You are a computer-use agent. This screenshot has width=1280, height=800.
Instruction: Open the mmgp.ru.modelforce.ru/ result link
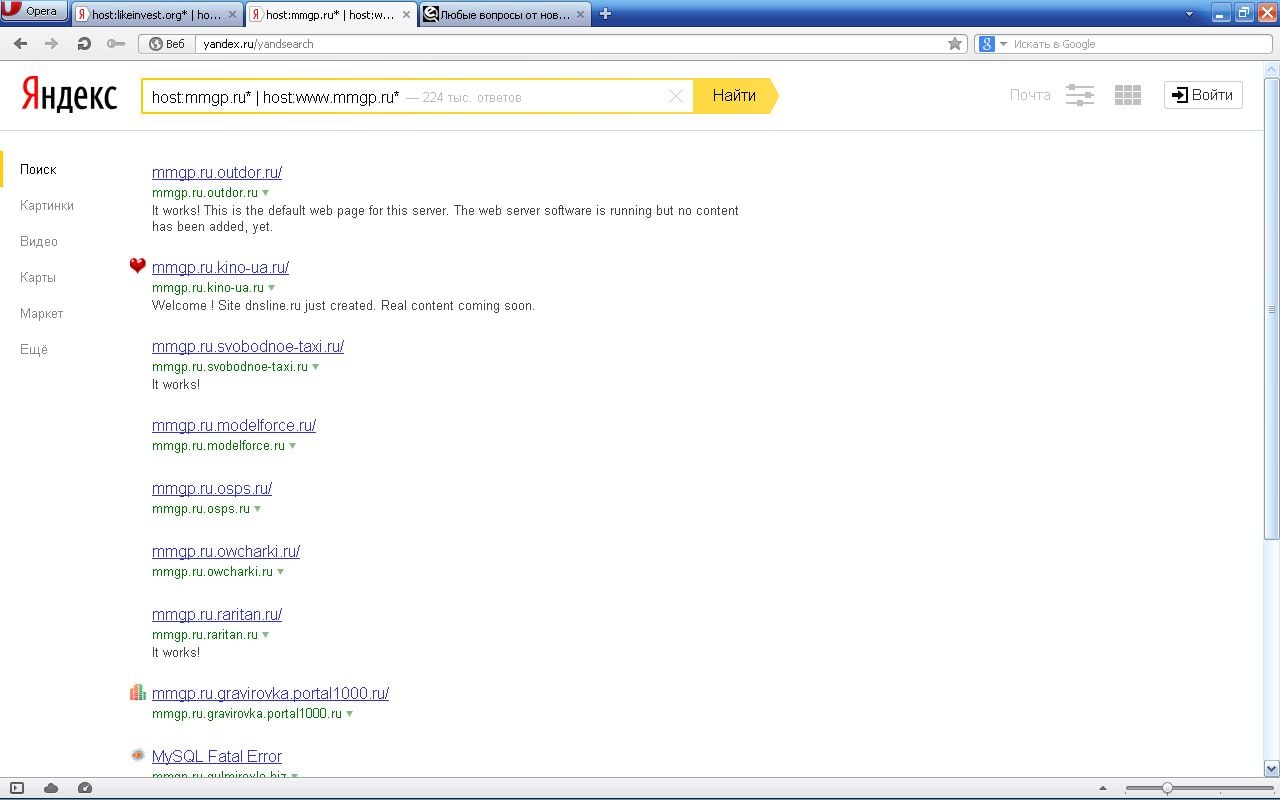[234, 425]
